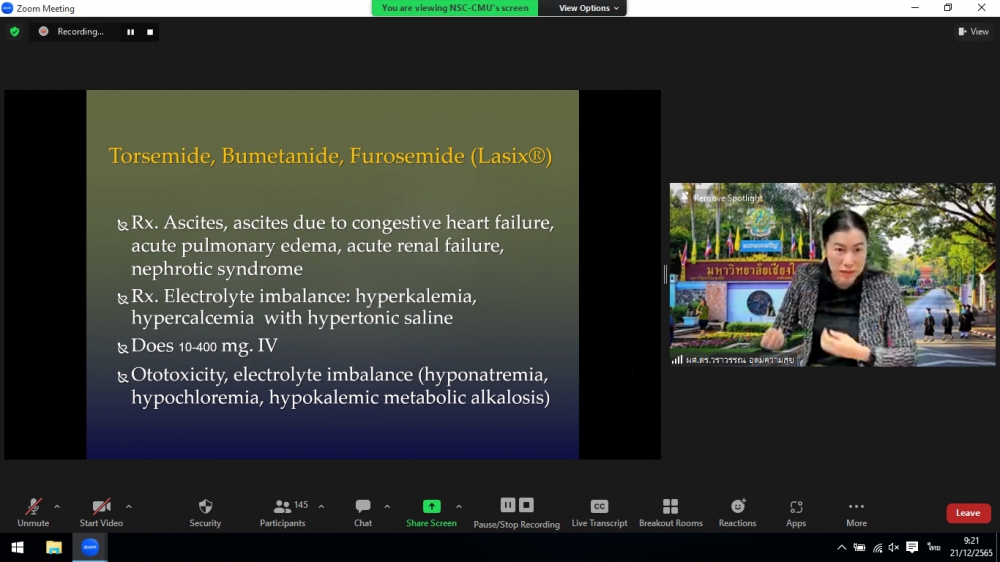Open the Chat panel
The height and width of the screenshot is (562, 1000).
pos(363,507)
